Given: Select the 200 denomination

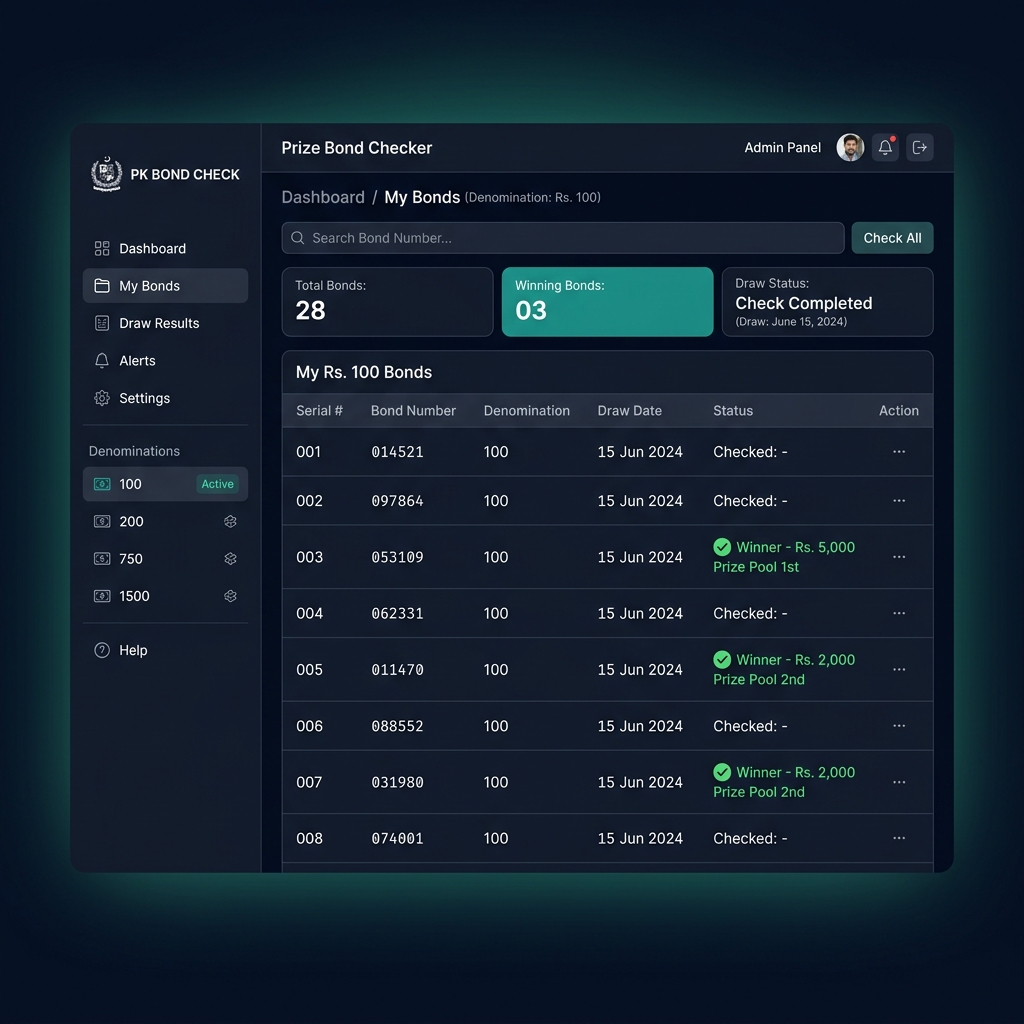Looking at the screenshot, I should point(165,522).
